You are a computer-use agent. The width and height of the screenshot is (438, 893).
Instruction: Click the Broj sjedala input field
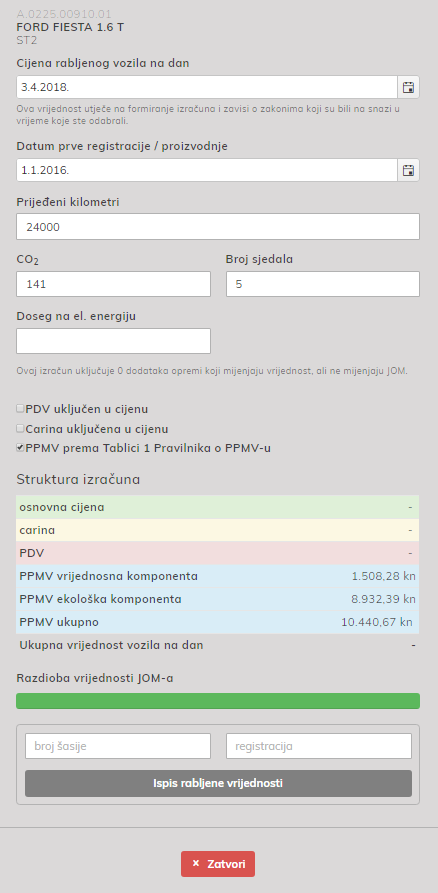click(x=323, y=284)
